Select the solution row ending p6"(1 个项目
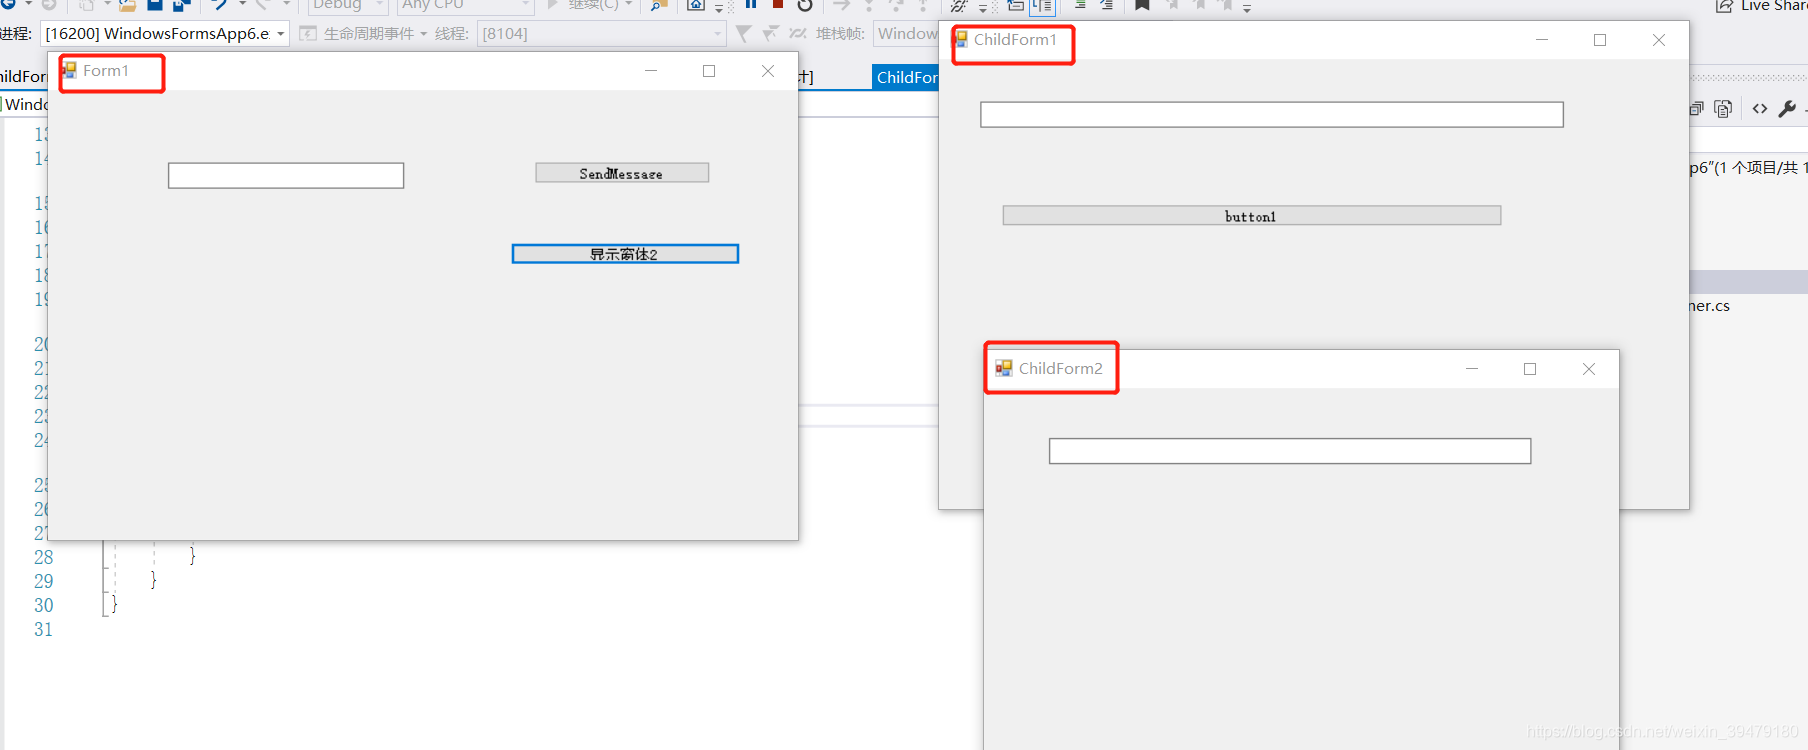 1749,167
